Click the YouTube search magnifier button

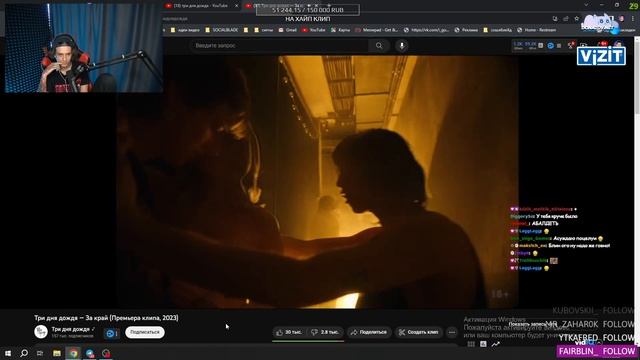point(379,46)
